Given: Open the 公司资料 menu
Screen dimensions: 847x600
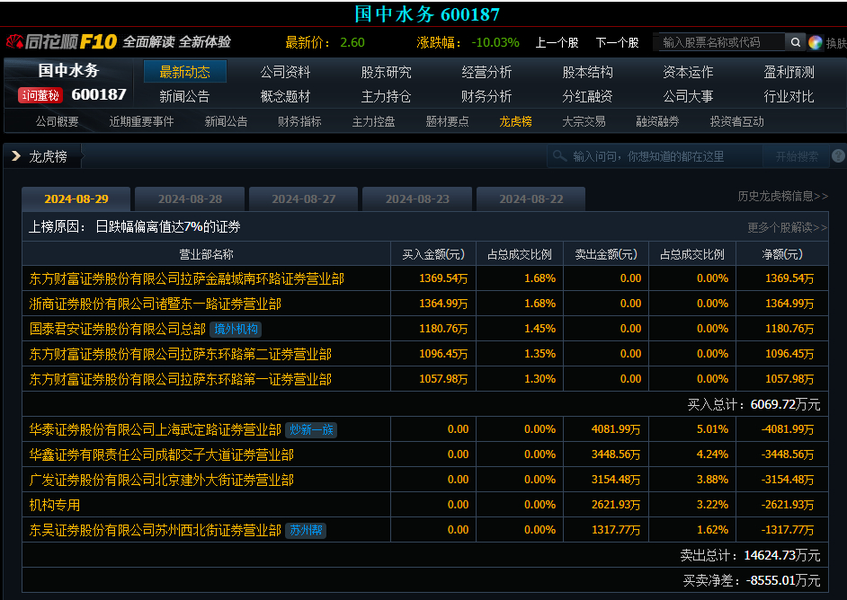Looking at the screenshot, I should pyautogui.click(x=285, y=72).
